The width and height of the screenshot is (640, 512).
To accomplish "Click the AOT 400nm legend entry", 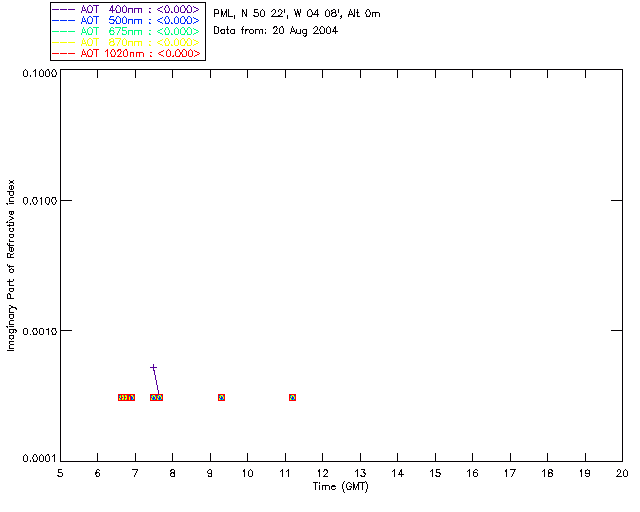I will pyautogui.click(x=126, y=9).
